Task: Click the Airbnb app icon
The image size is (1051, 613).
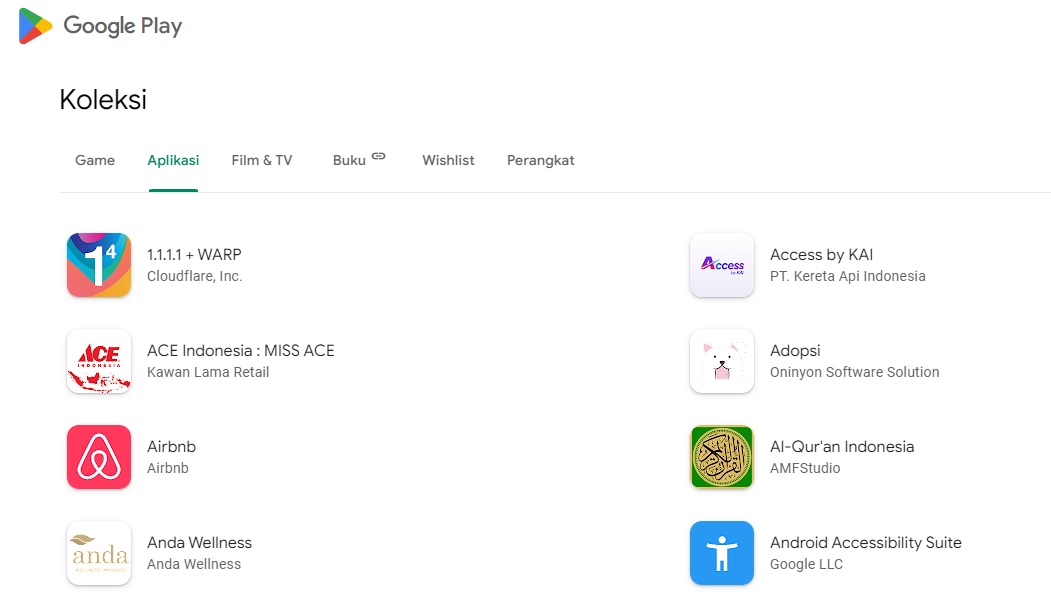Action: tap(98, 457)
